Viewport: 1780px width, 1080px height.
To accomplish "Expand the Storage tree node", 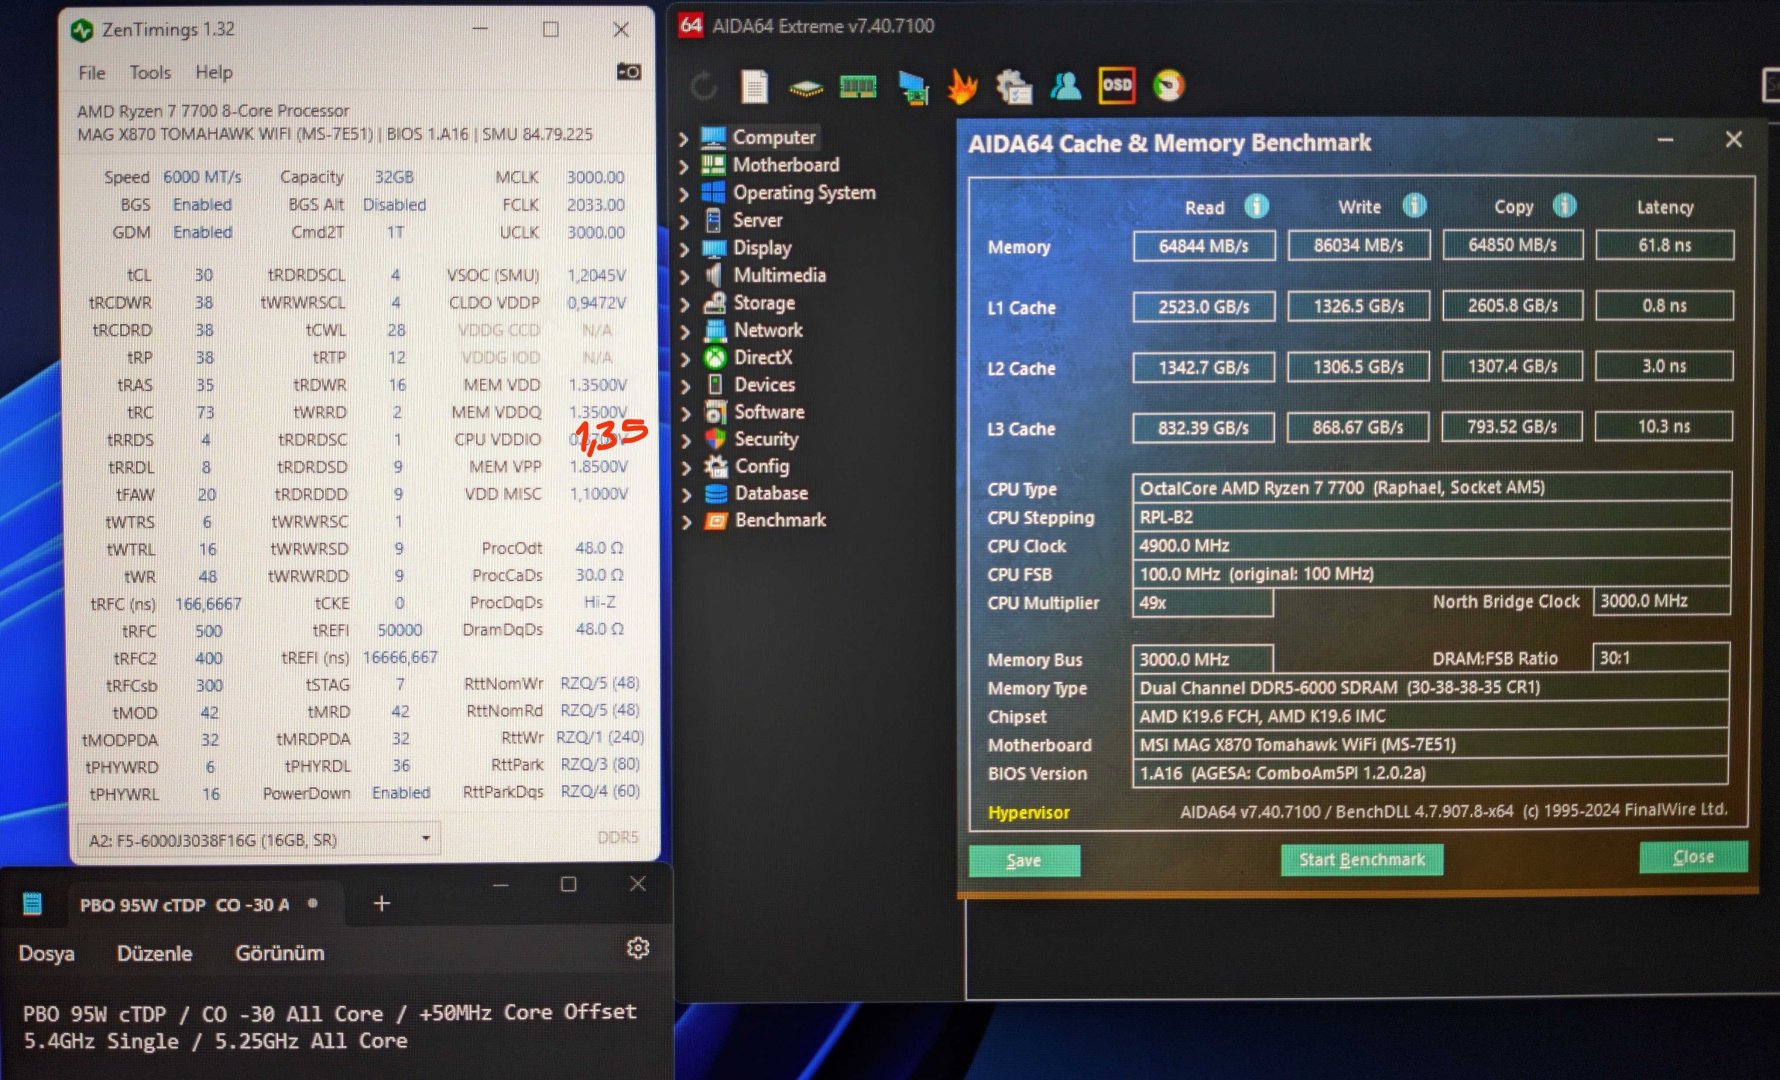I will pos(685,303).
